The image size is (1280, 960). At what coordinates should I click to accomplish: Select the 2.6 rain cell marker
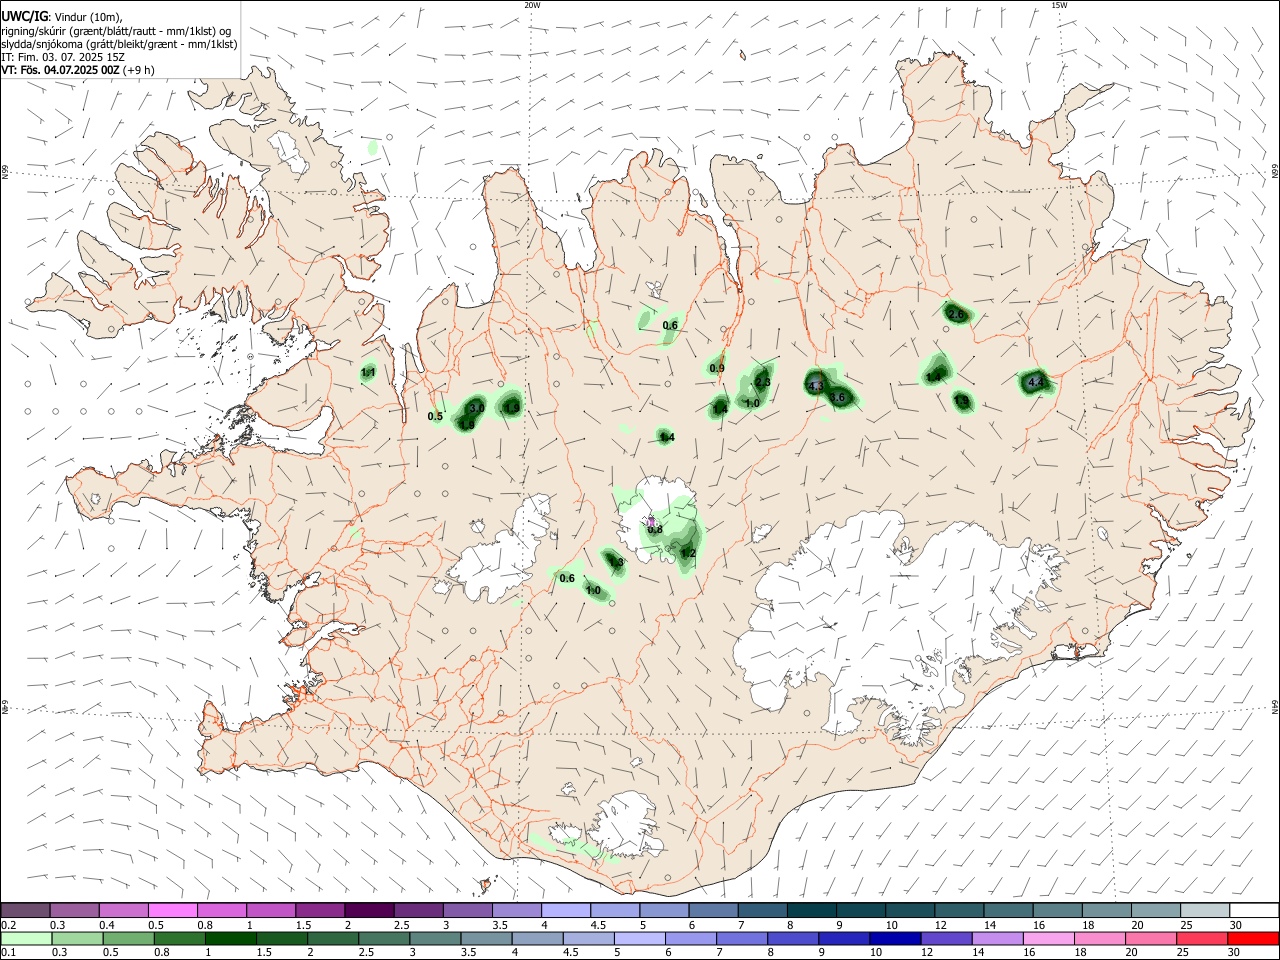(956, 315)
